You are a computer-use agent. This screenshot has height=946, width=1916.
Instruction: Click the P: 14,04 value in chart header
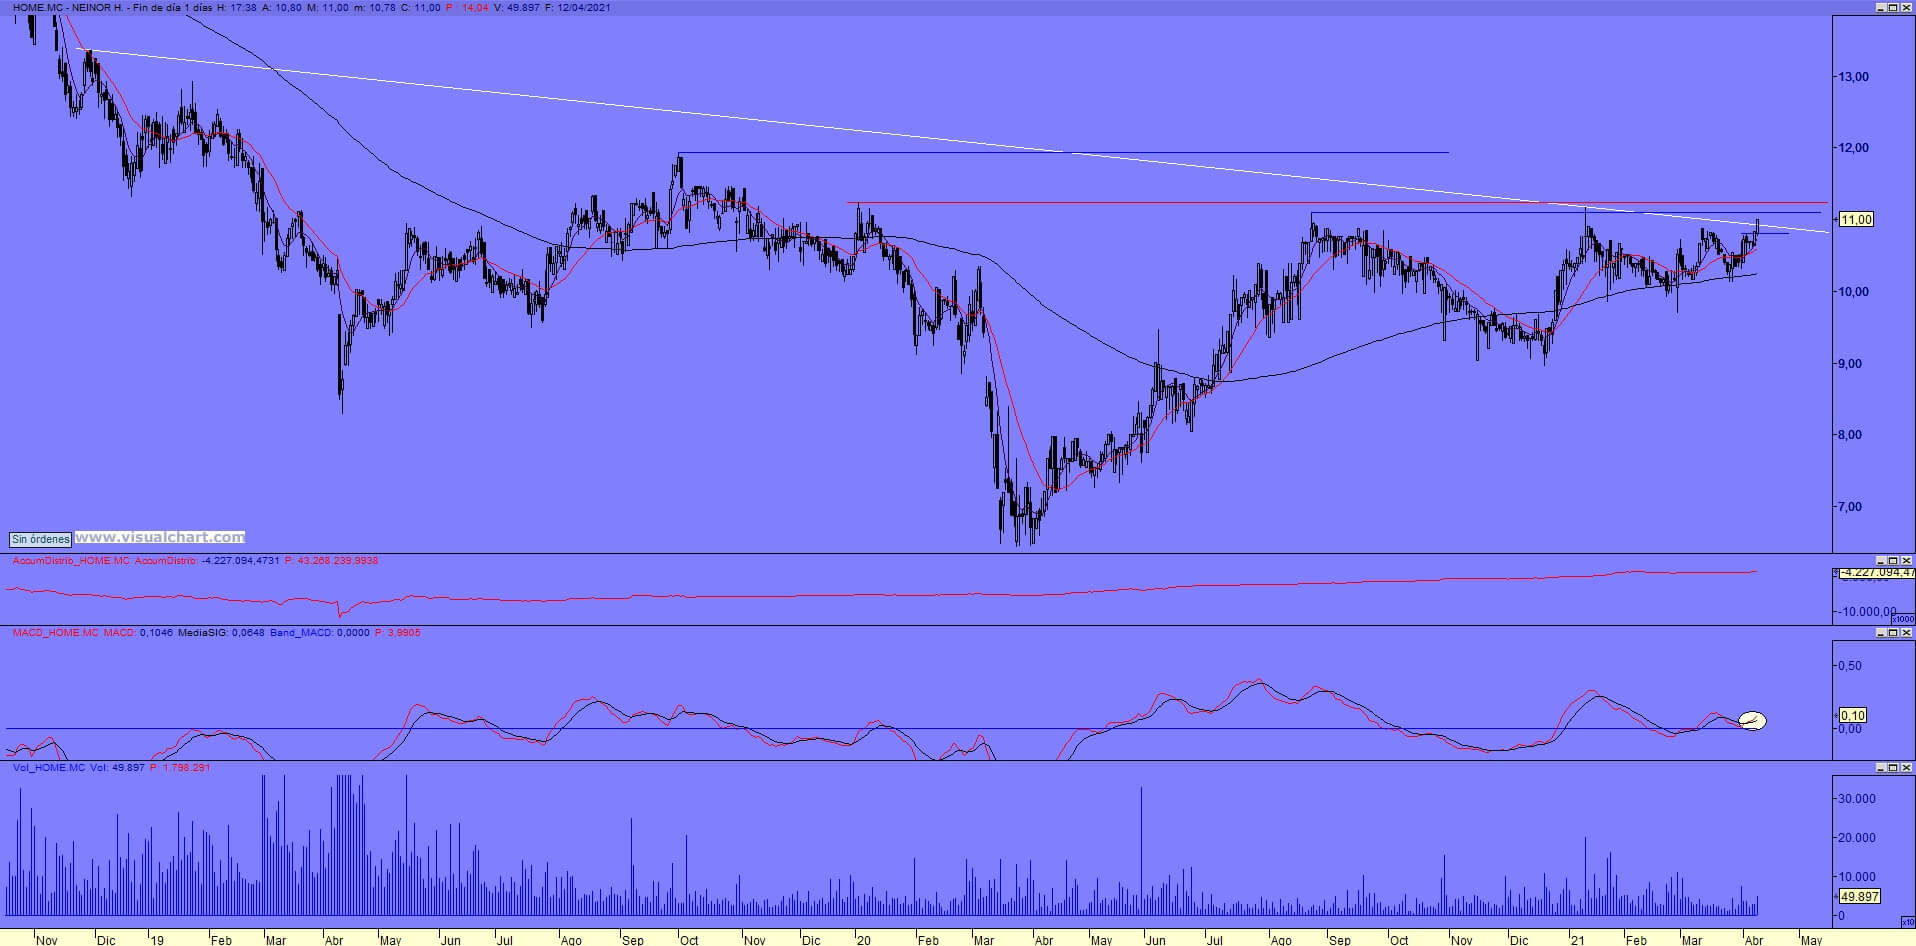467,7
